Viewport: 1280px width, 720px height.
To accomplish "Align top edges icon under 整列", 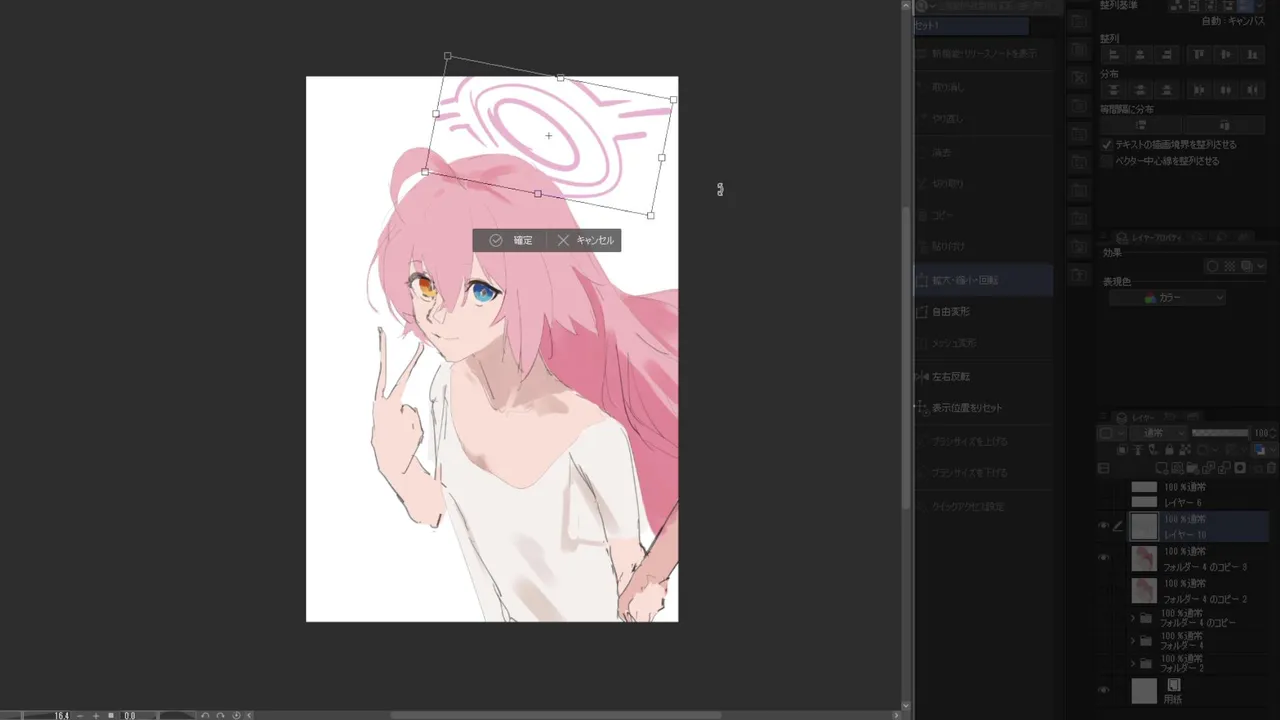I will pyautogui.click(x=1198, y=55).
